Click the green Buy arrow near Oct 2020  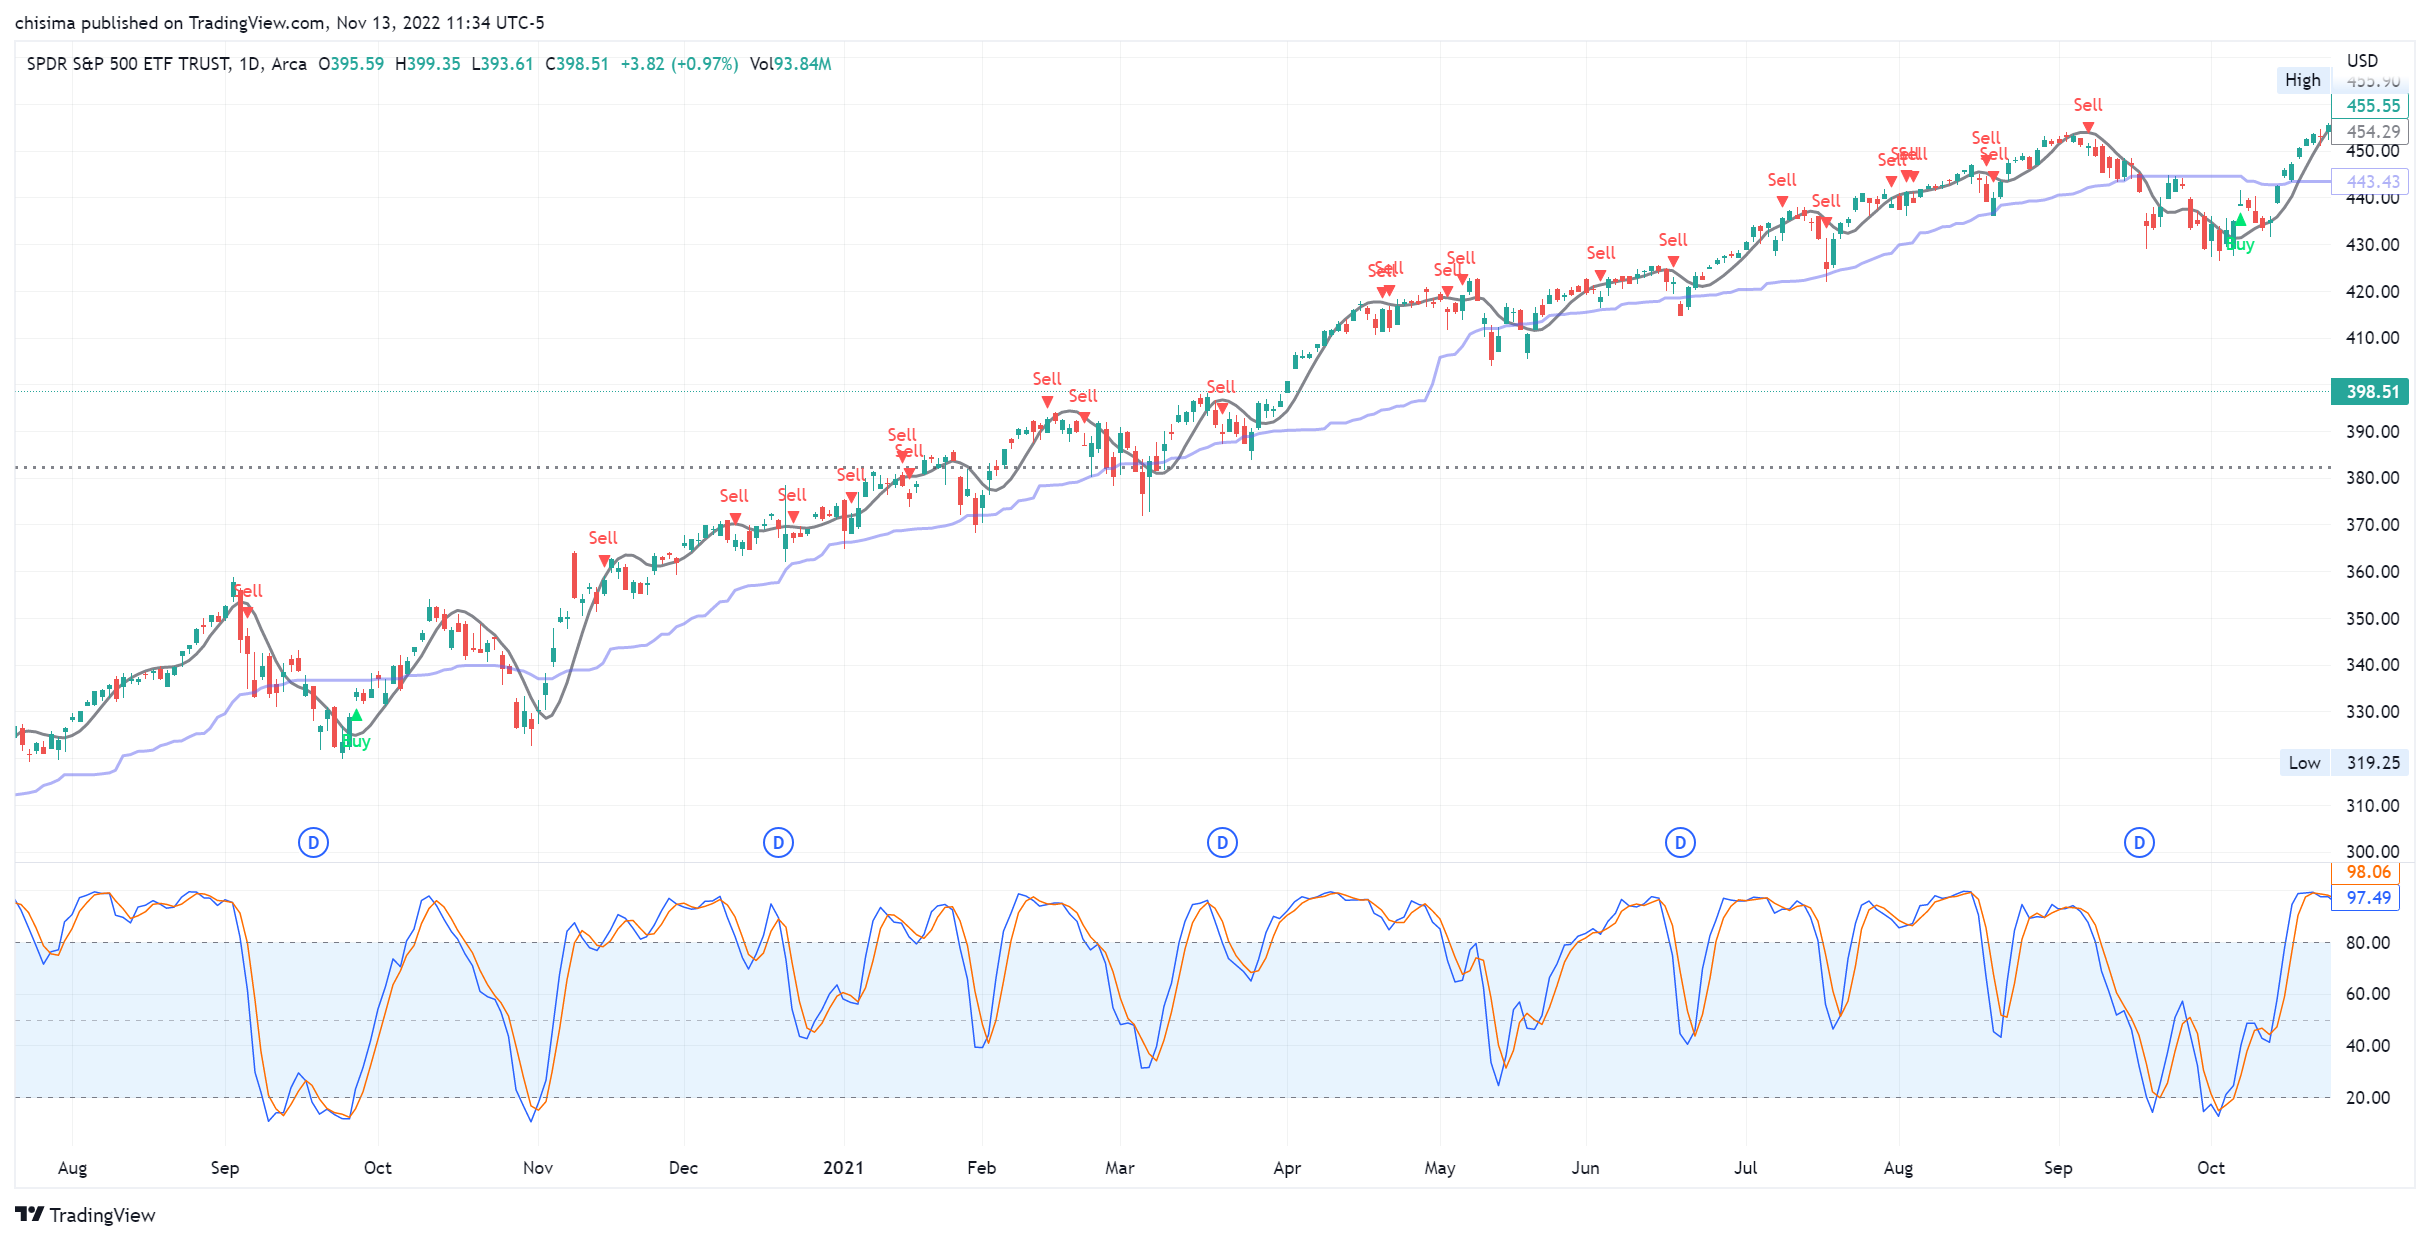(x=356, y=716)
